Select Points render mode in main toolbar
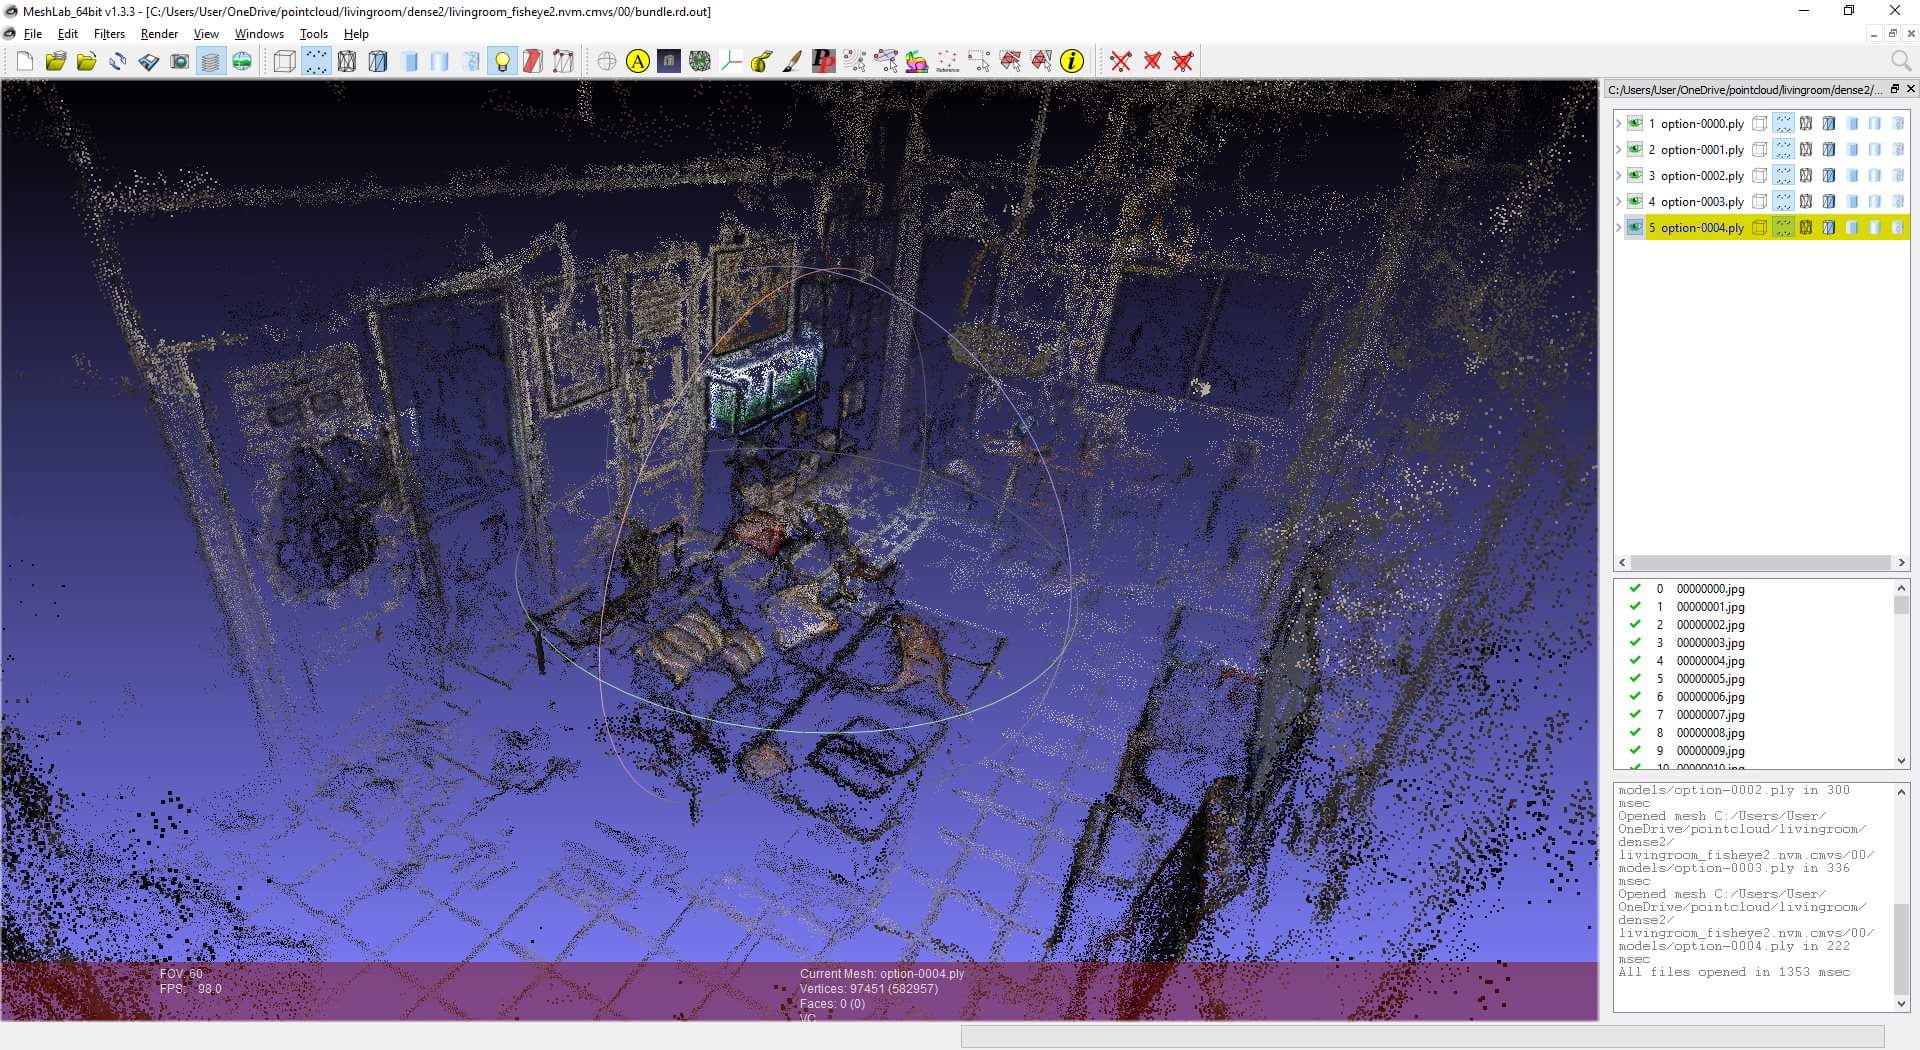The width and height of the screenshot is (1920, 1050). coord(316,62)
